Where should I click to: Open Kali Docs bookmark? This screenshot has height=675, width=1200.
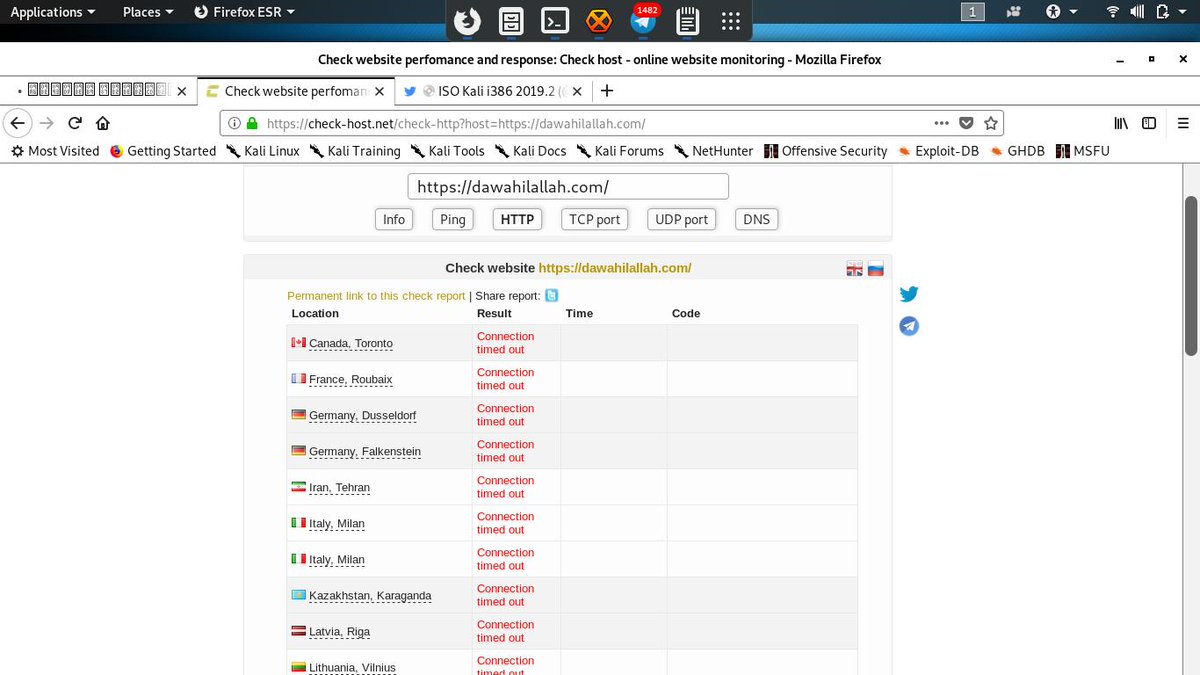point(530,151)
